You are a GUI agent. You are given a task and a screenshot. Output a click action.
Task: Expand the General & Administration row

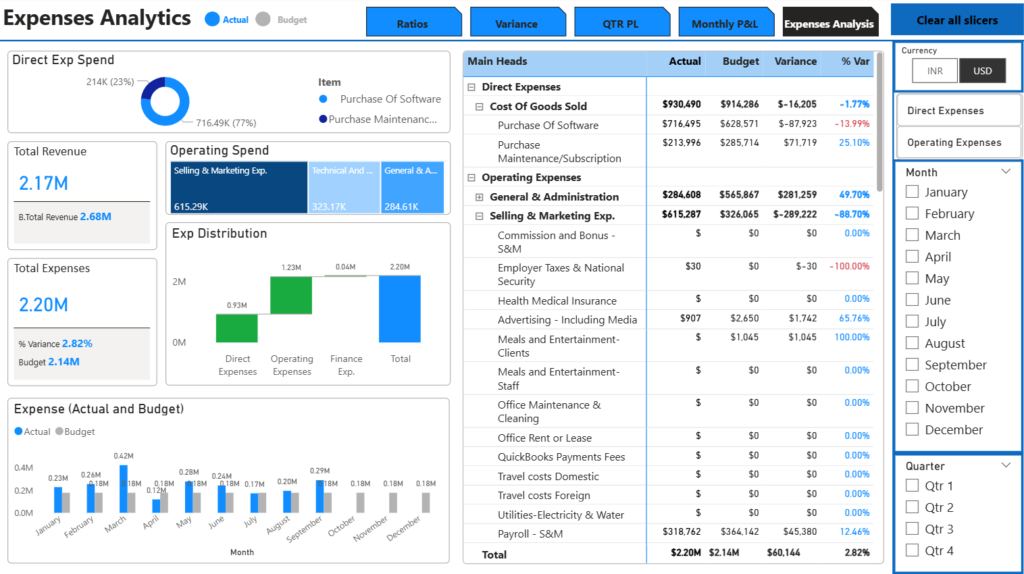click(x=480, y=197)
